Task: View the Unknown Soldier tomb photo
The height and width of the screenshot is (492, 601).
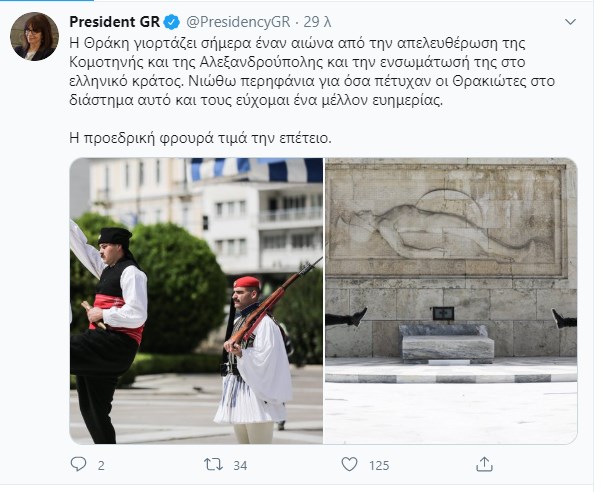Action: click(x=451, y=301)
